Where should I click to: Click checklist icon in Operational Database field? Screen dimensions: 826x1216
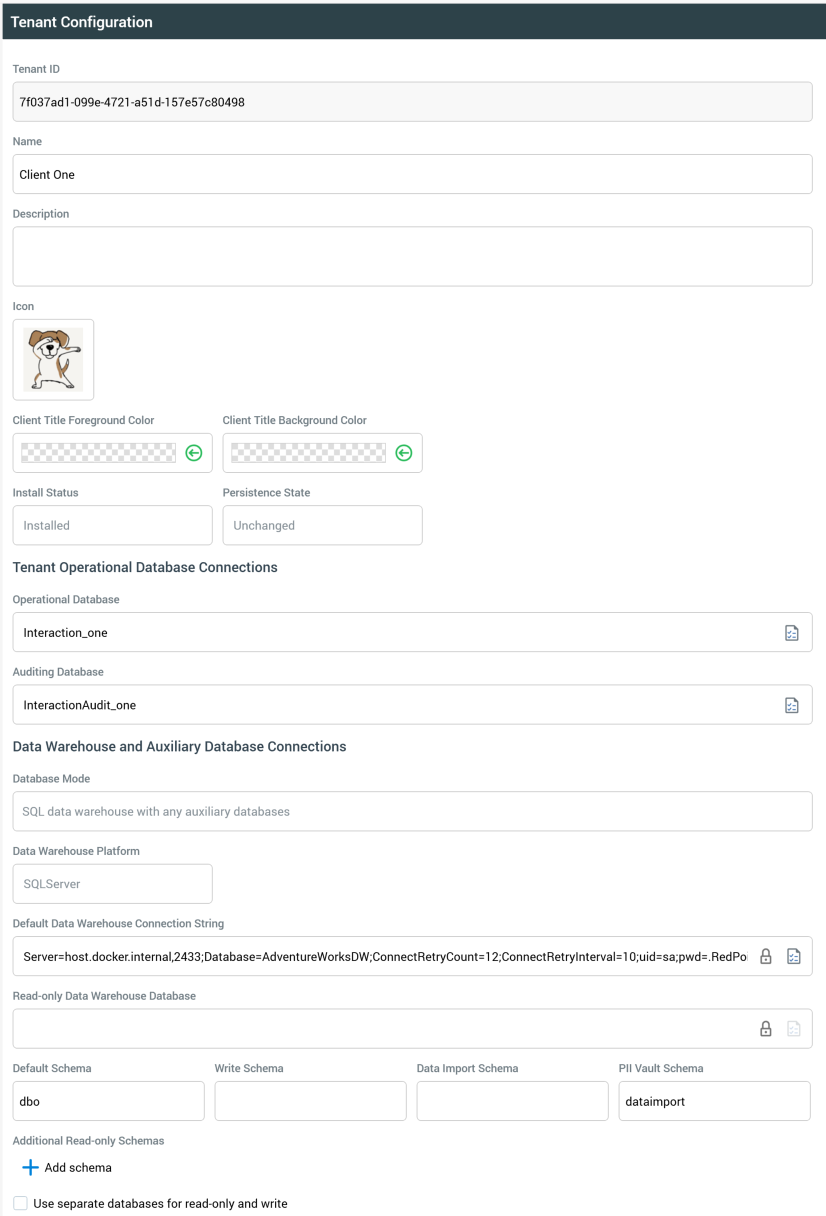click(792, 632)
